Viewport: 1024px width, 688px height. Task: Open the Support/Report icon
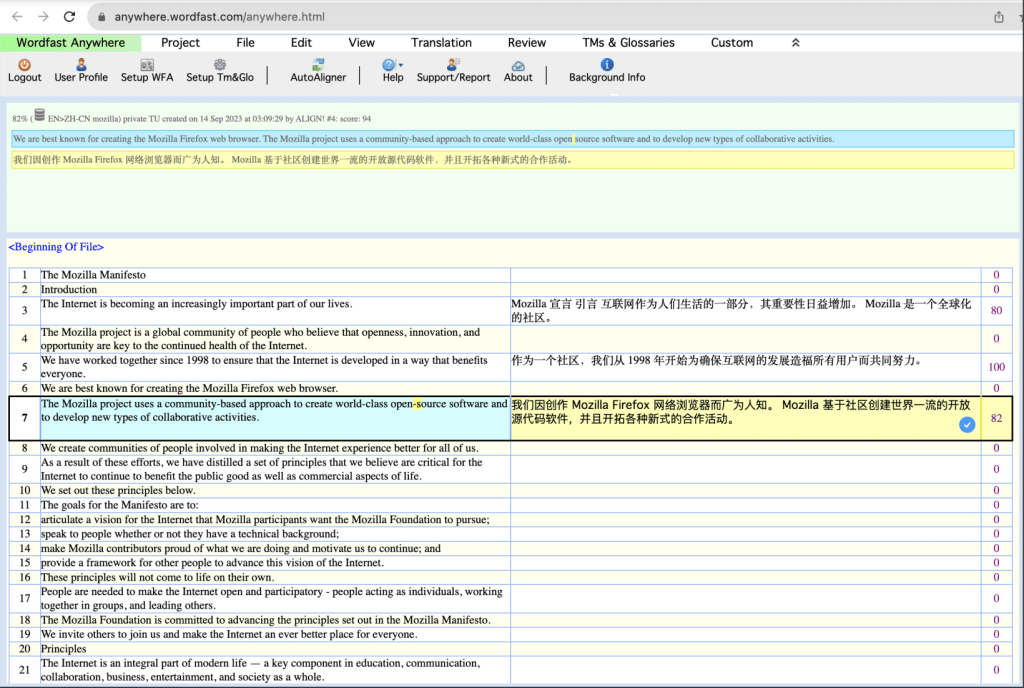tap(453, 65)
